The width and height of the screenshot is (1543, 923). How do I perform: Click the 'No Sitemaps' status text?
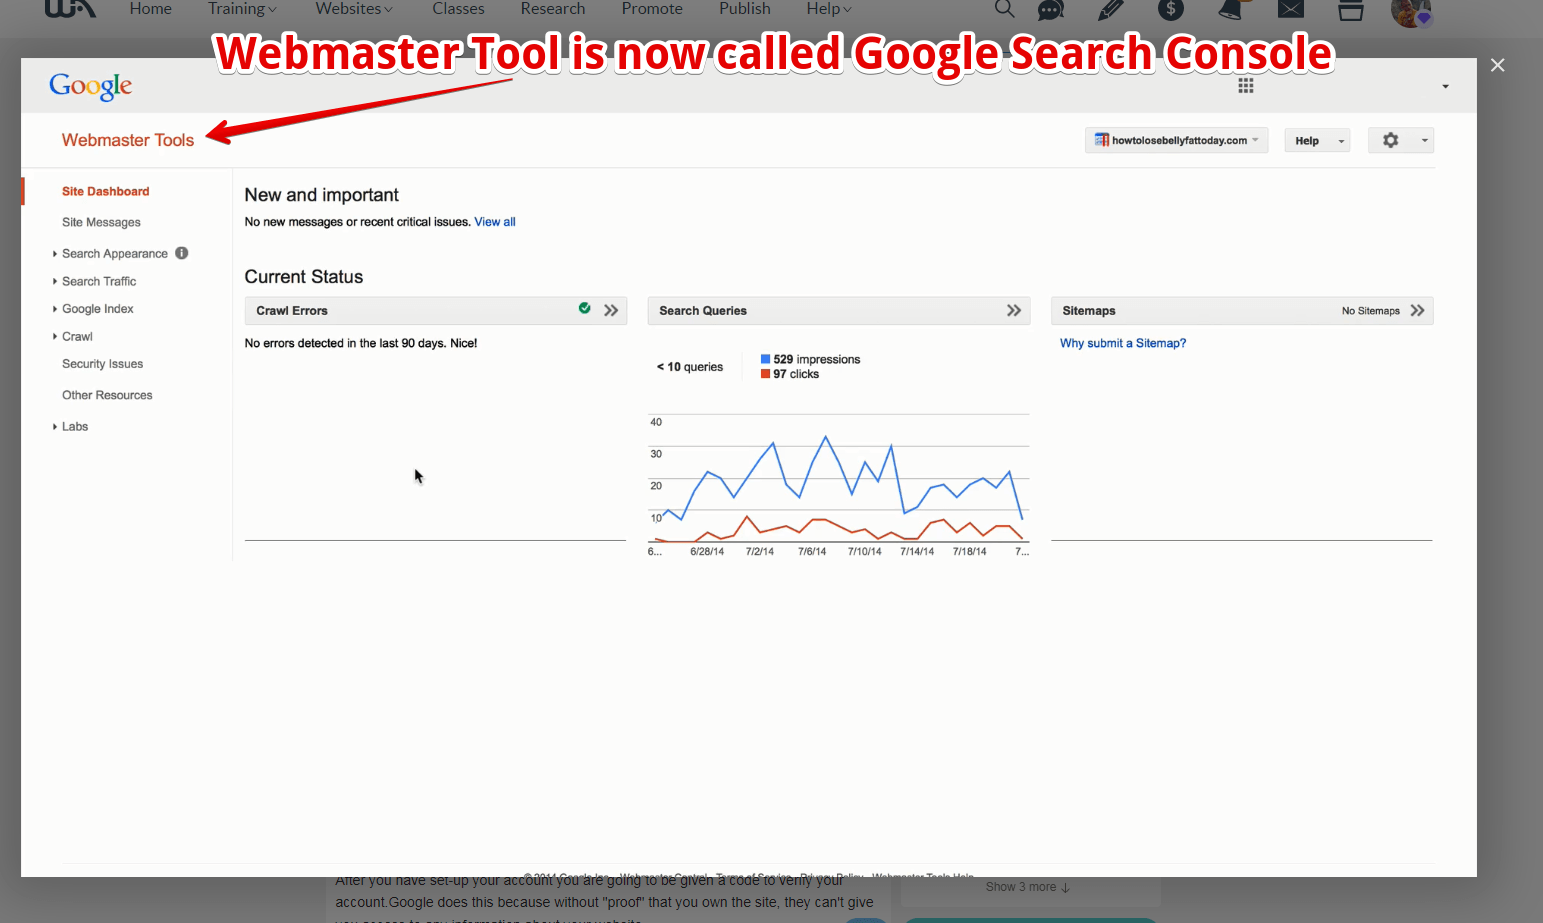[1371, 311]
